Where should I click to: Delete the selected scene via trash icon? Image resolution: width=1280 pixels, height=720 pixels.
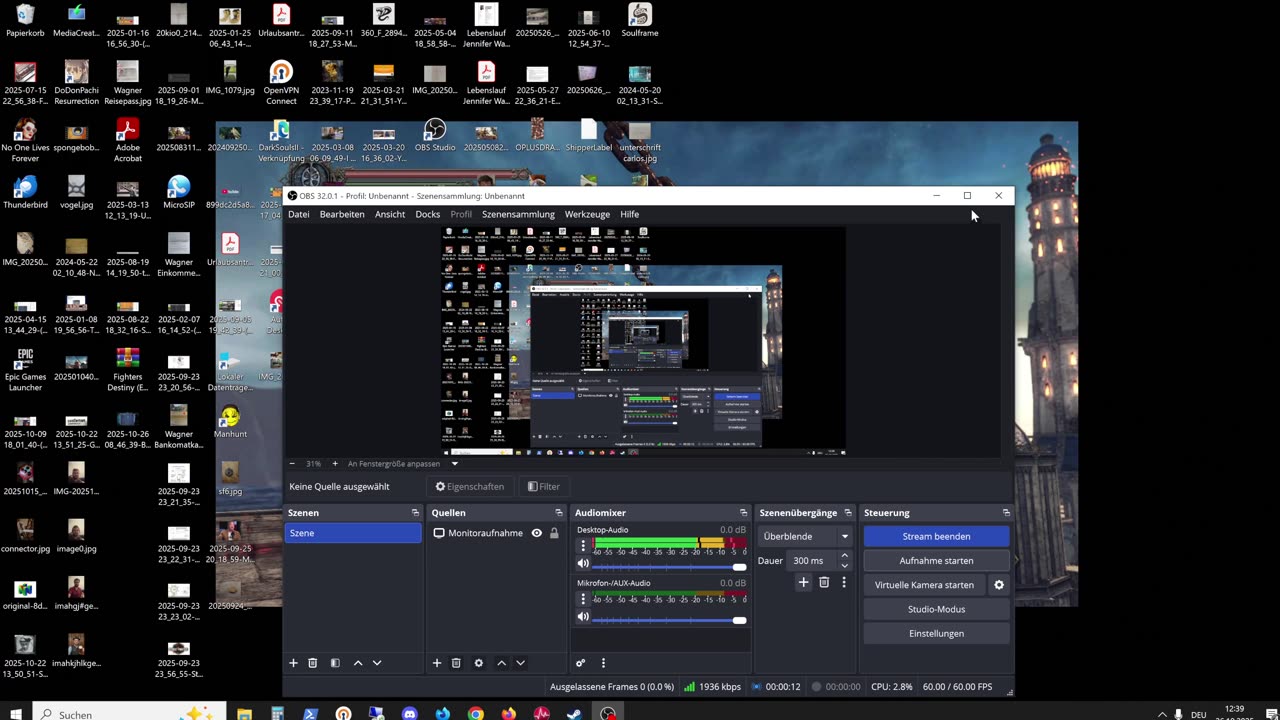click(312, 663)
